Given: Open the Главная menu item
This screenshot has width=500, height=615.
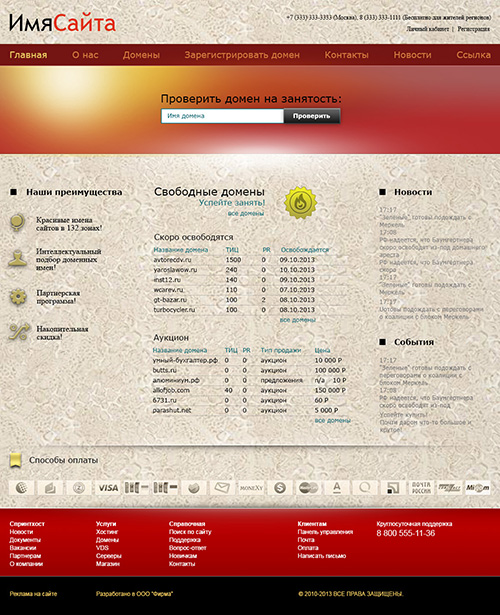Looking at the screenshot, I should click(28, 55).
